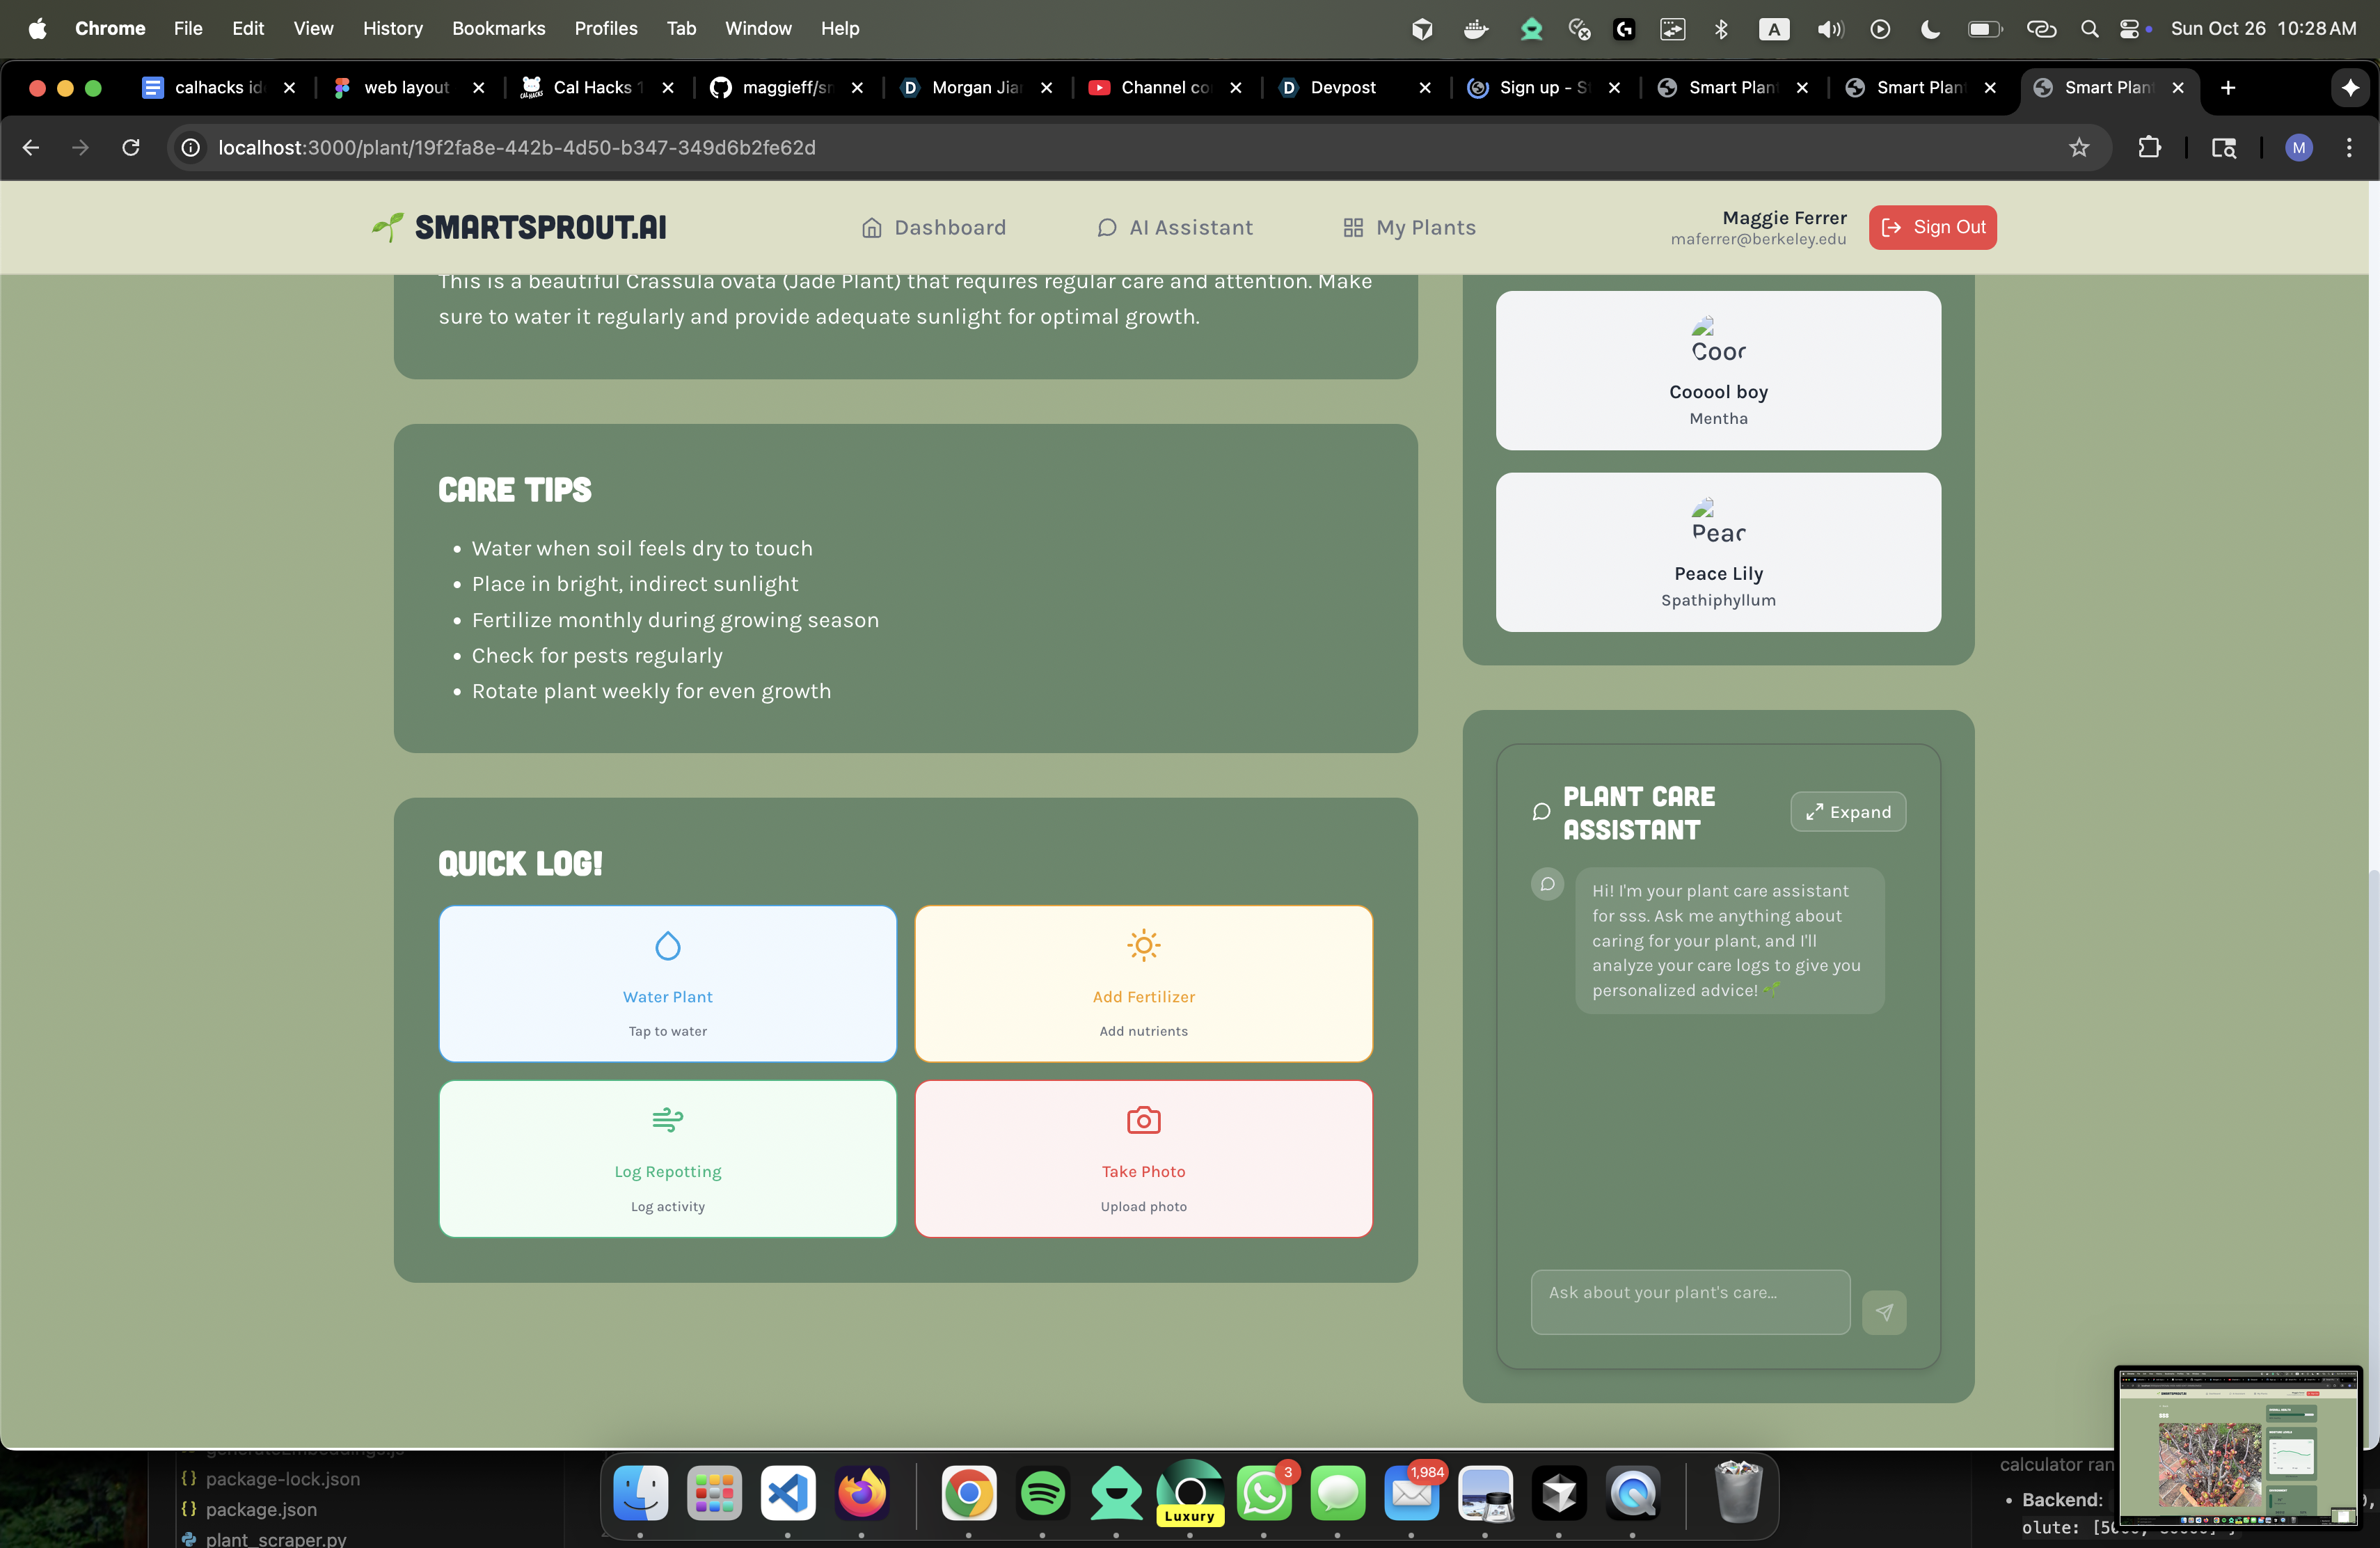The image size is (2380, 1548).
Task: Switch to the Devpost tab
Action: (1342, 88)
